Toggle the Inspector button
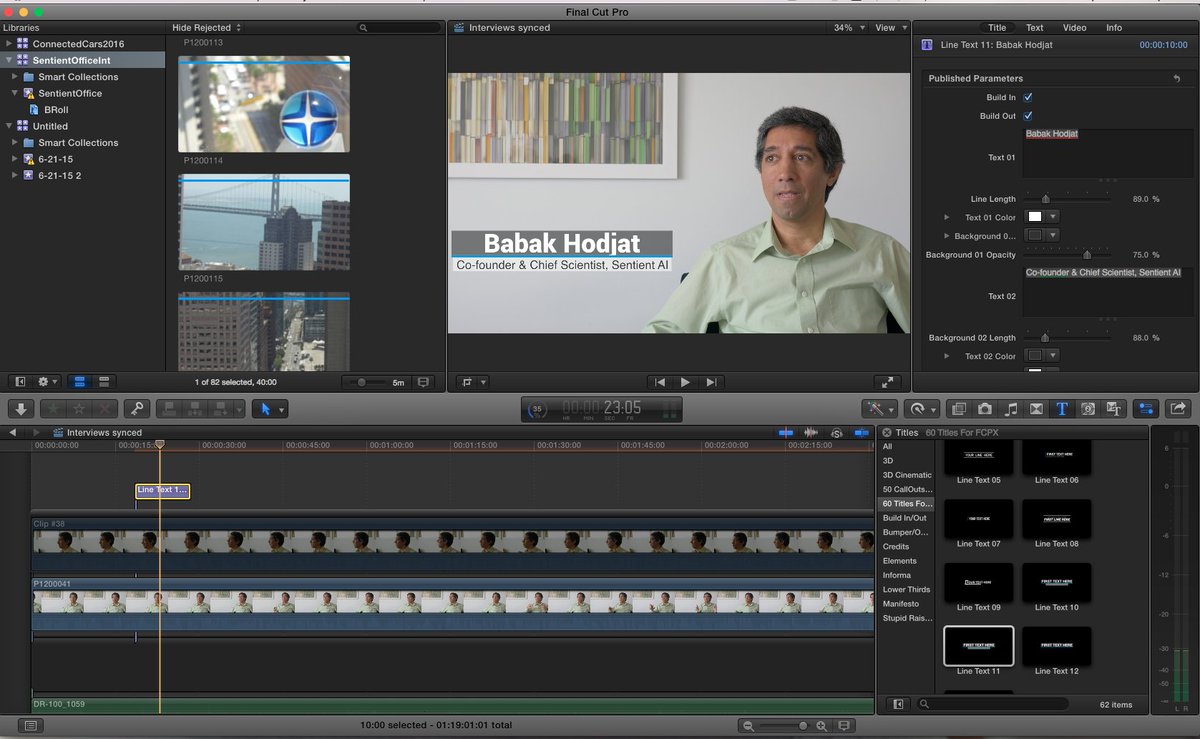This screenshot has height=739, width=1200. click(1146, 409)
